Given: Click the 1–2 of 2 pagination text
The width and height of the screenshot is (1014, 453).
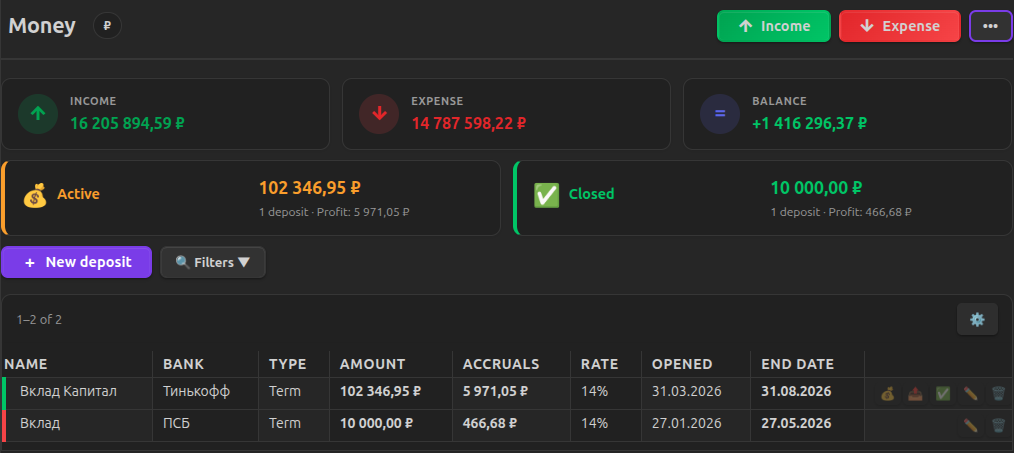Looking at the screenshot, I should 39,320.
